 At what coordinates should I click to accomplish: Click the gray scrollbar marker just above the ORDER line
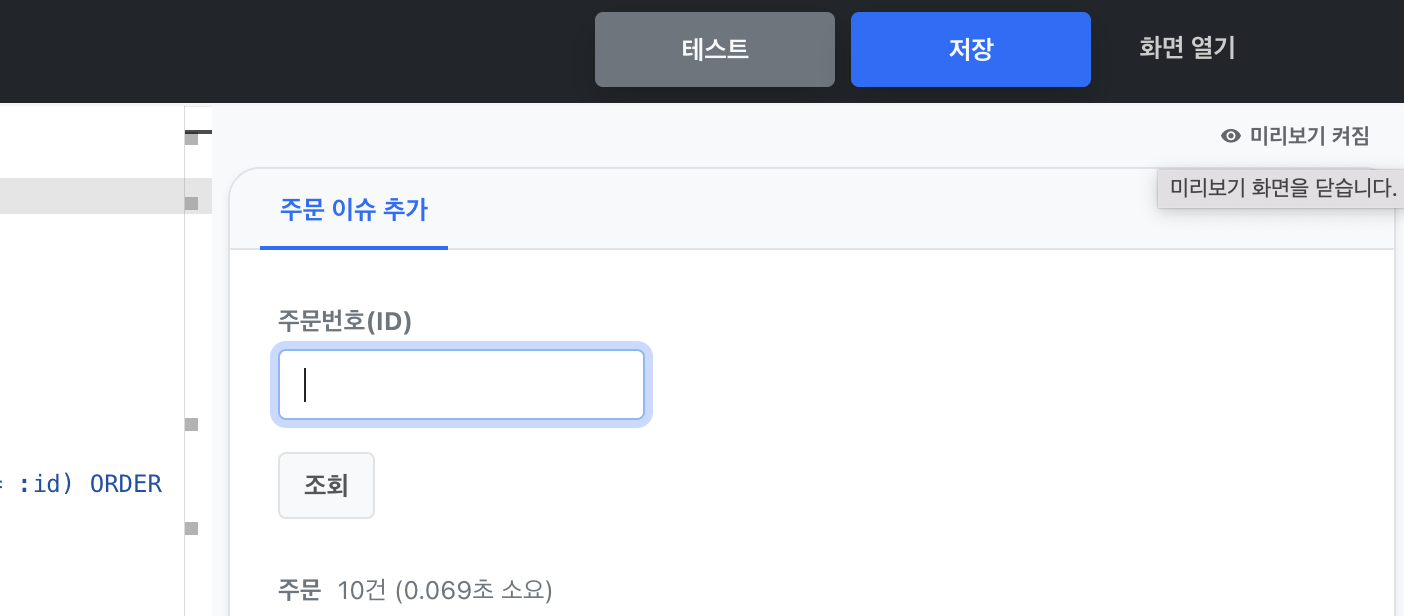pos(192,424)
